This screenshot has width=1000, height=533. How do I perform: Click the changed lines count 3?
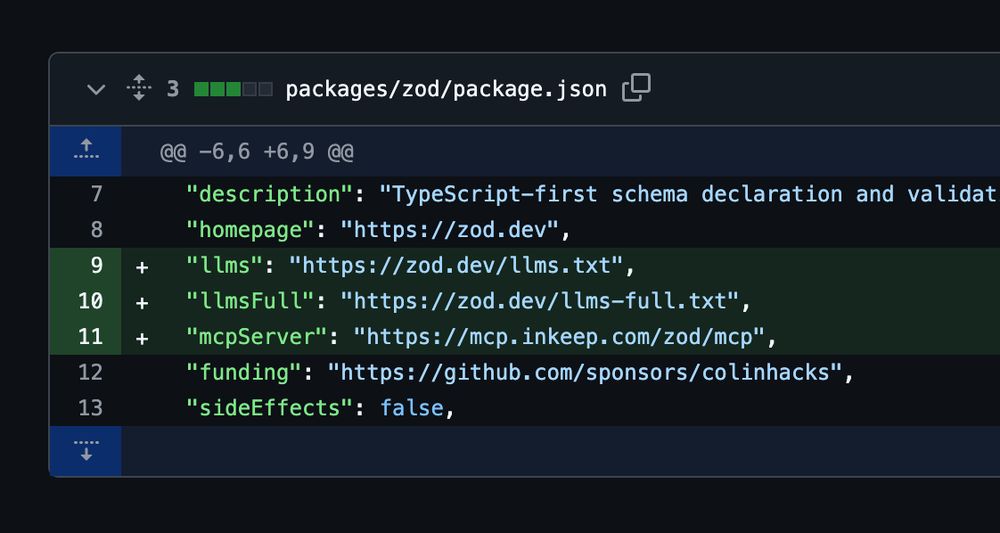(x=173, y=89)
